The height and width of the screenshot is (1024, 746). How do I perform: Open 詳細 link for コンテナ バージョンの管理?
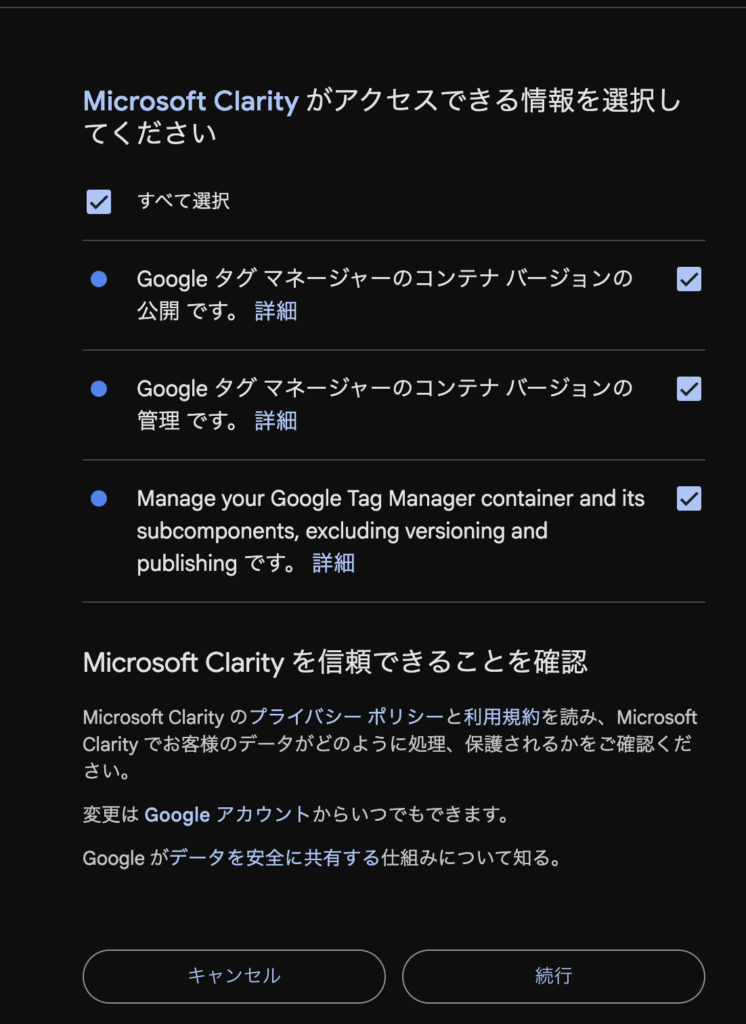[x=276, y=421]
